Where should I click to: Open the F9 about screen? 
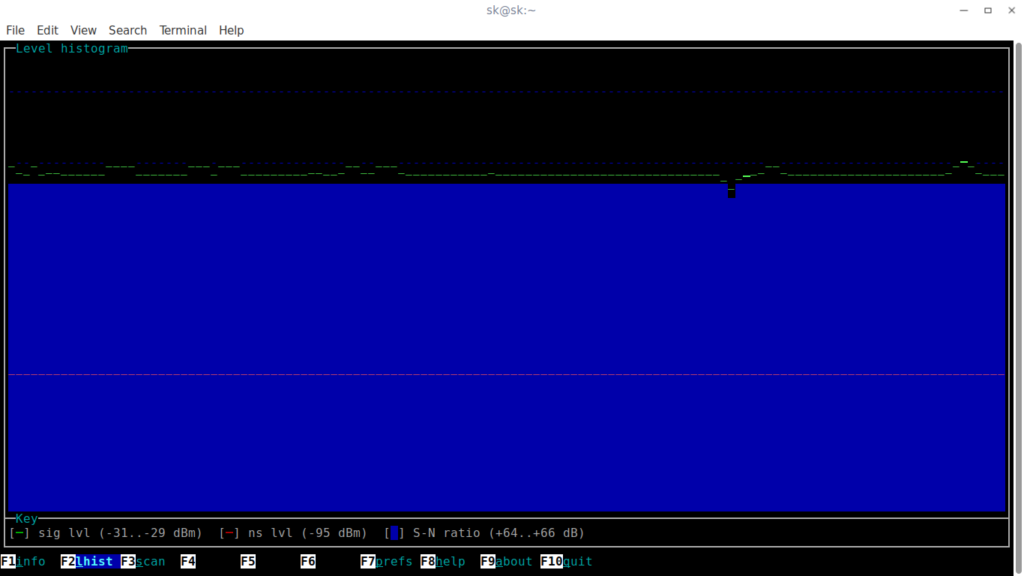coord(506,562)
